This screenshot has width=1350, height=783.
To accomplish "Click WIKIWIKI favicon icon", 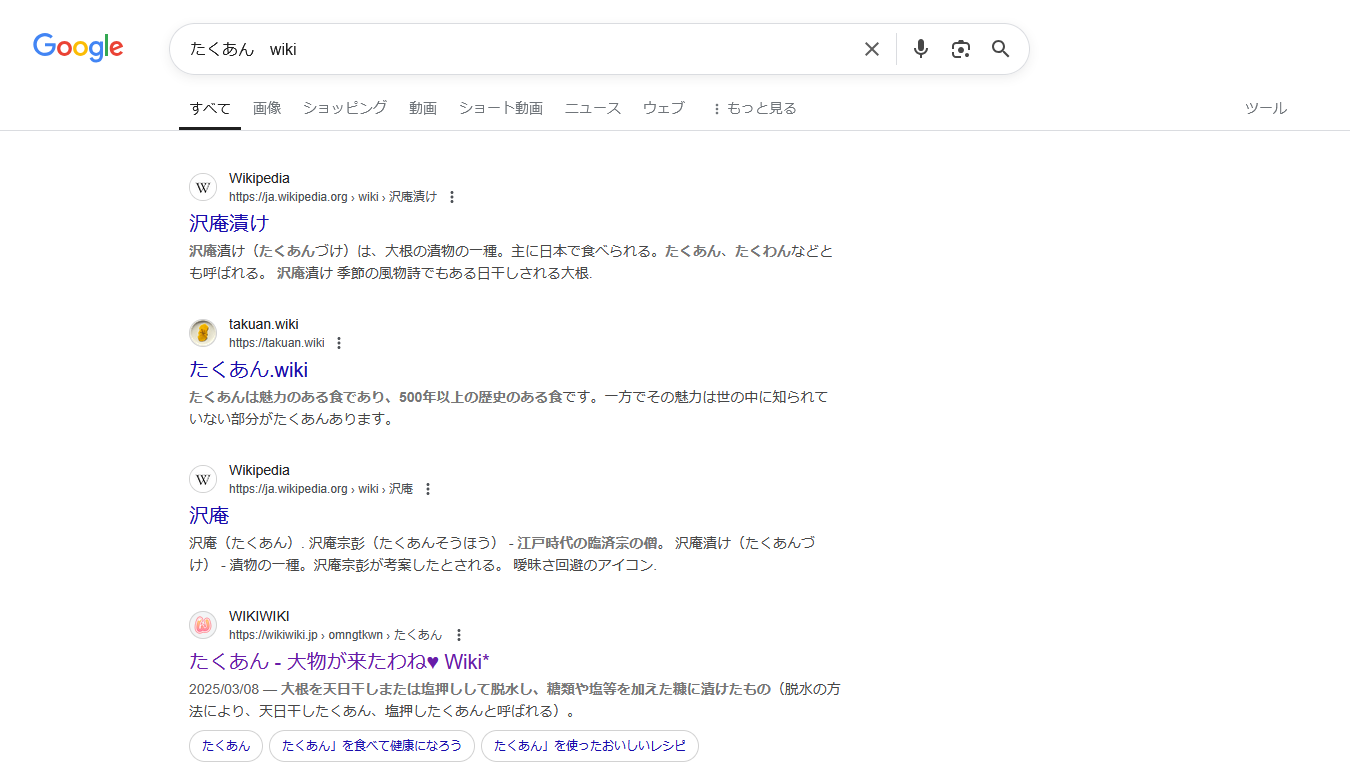I will coord(203,625).
